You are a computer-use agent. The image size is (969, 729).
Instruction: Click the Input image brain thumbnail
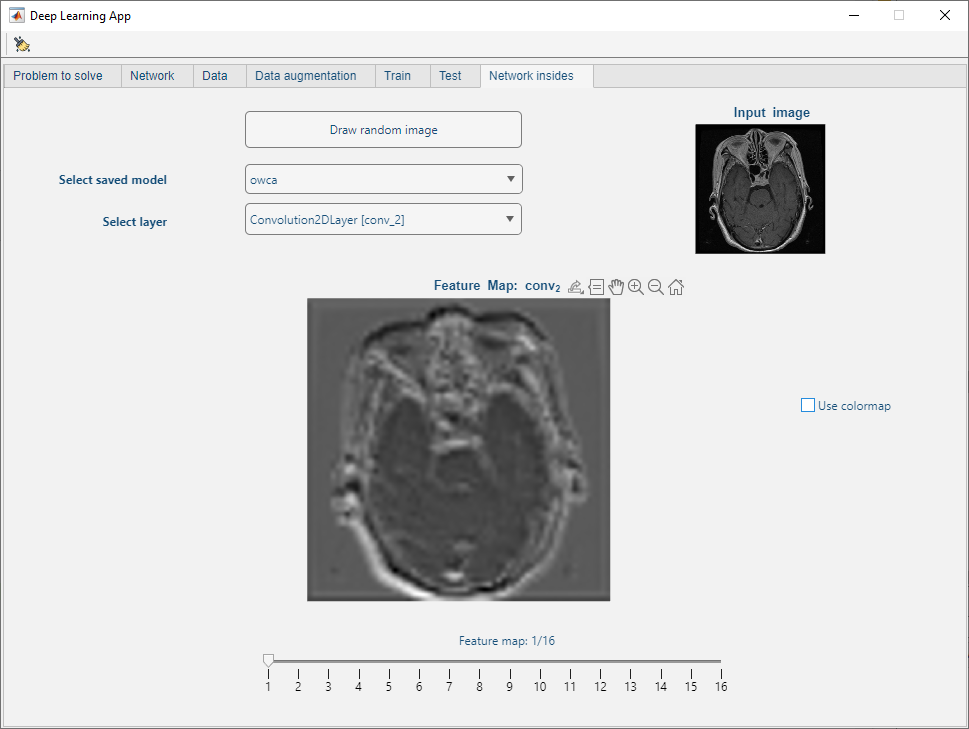[x=760, y=189]
